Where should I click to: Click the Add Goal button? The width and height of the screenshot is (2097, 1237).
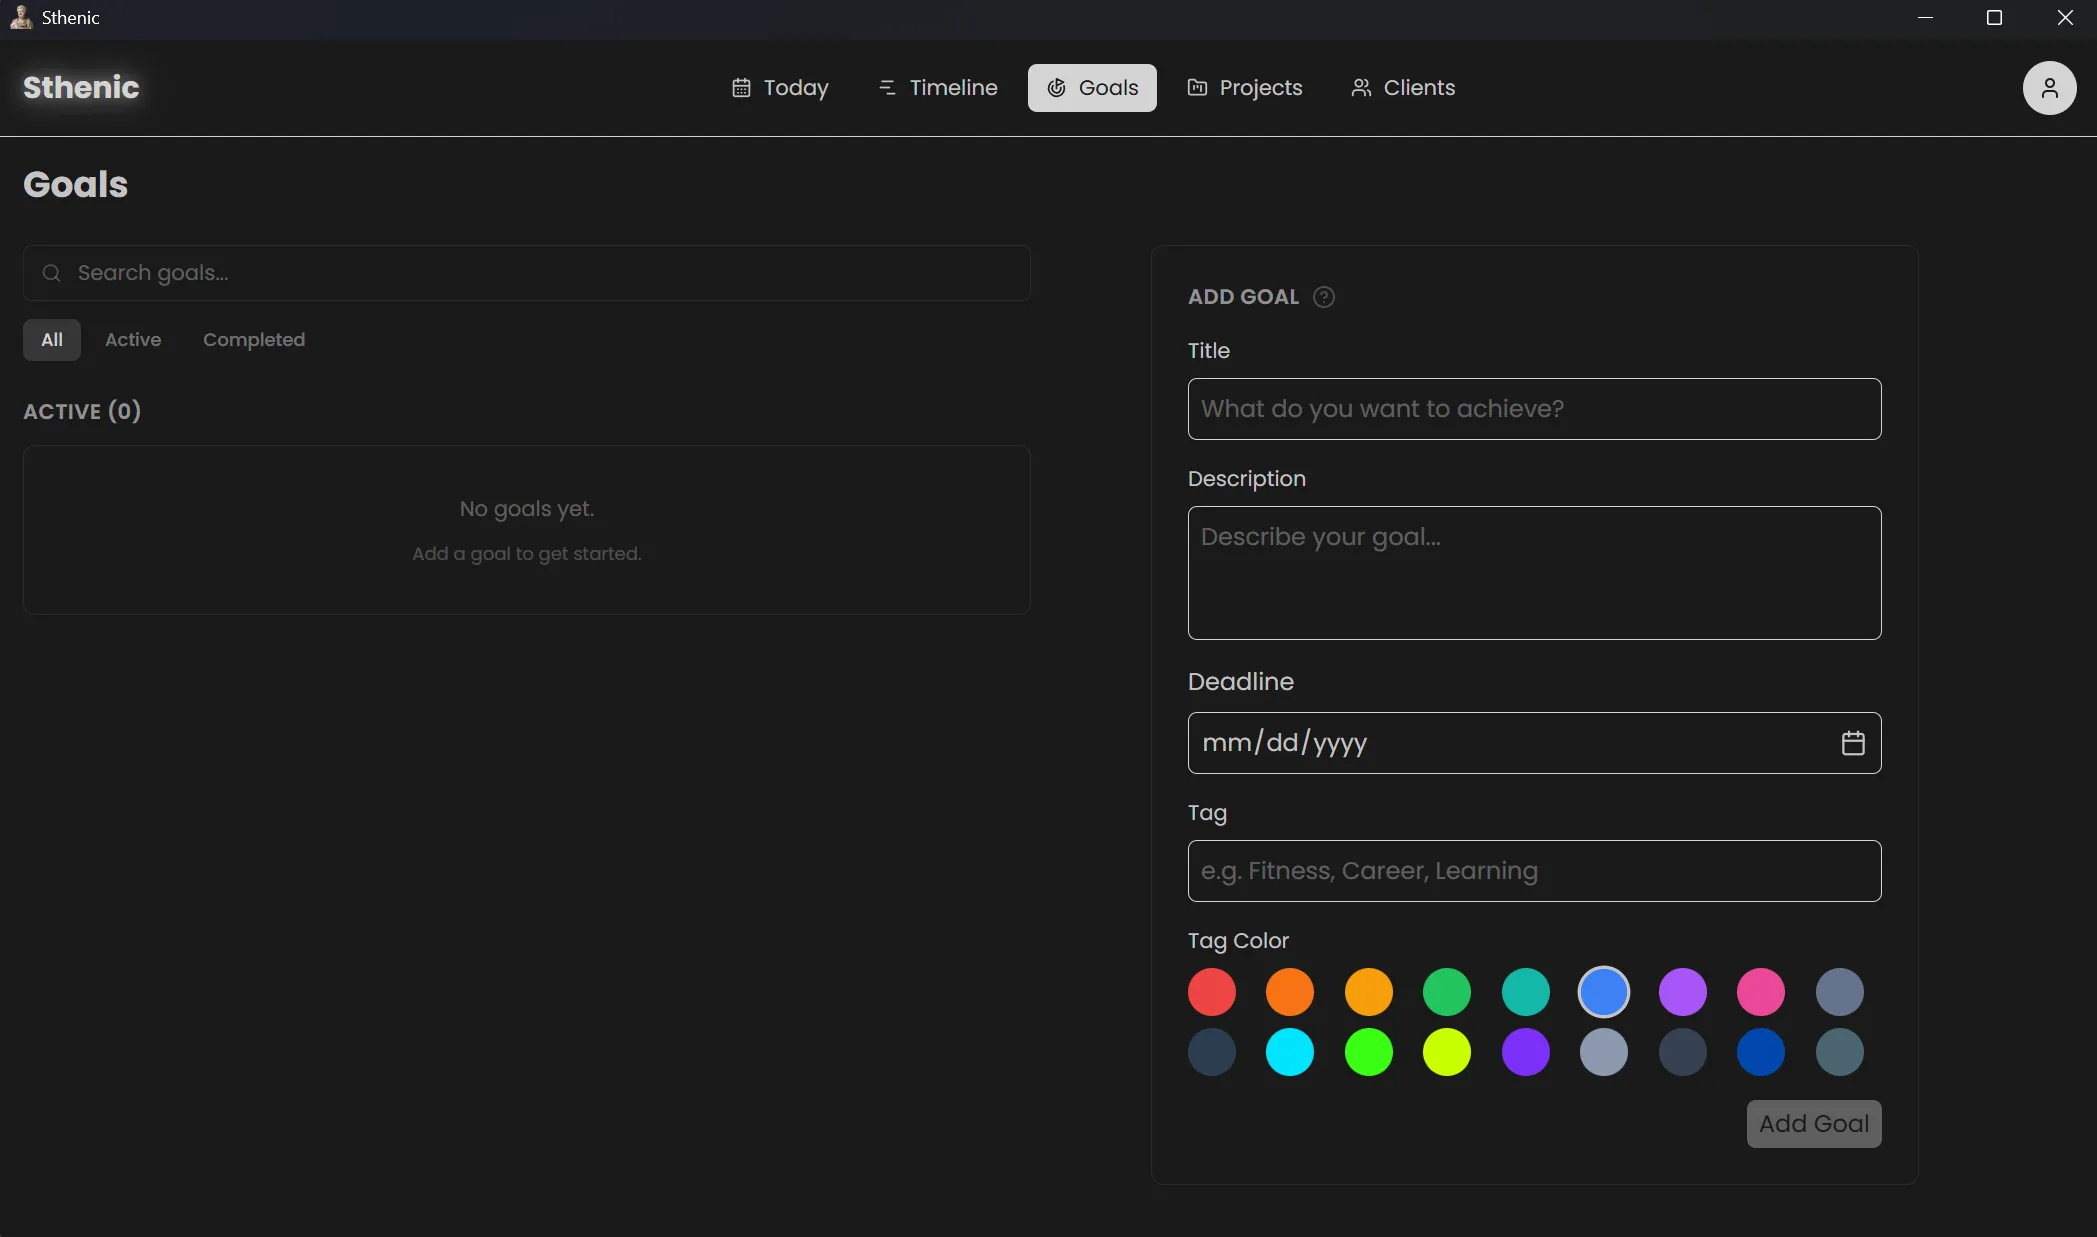(1814, 1124)
